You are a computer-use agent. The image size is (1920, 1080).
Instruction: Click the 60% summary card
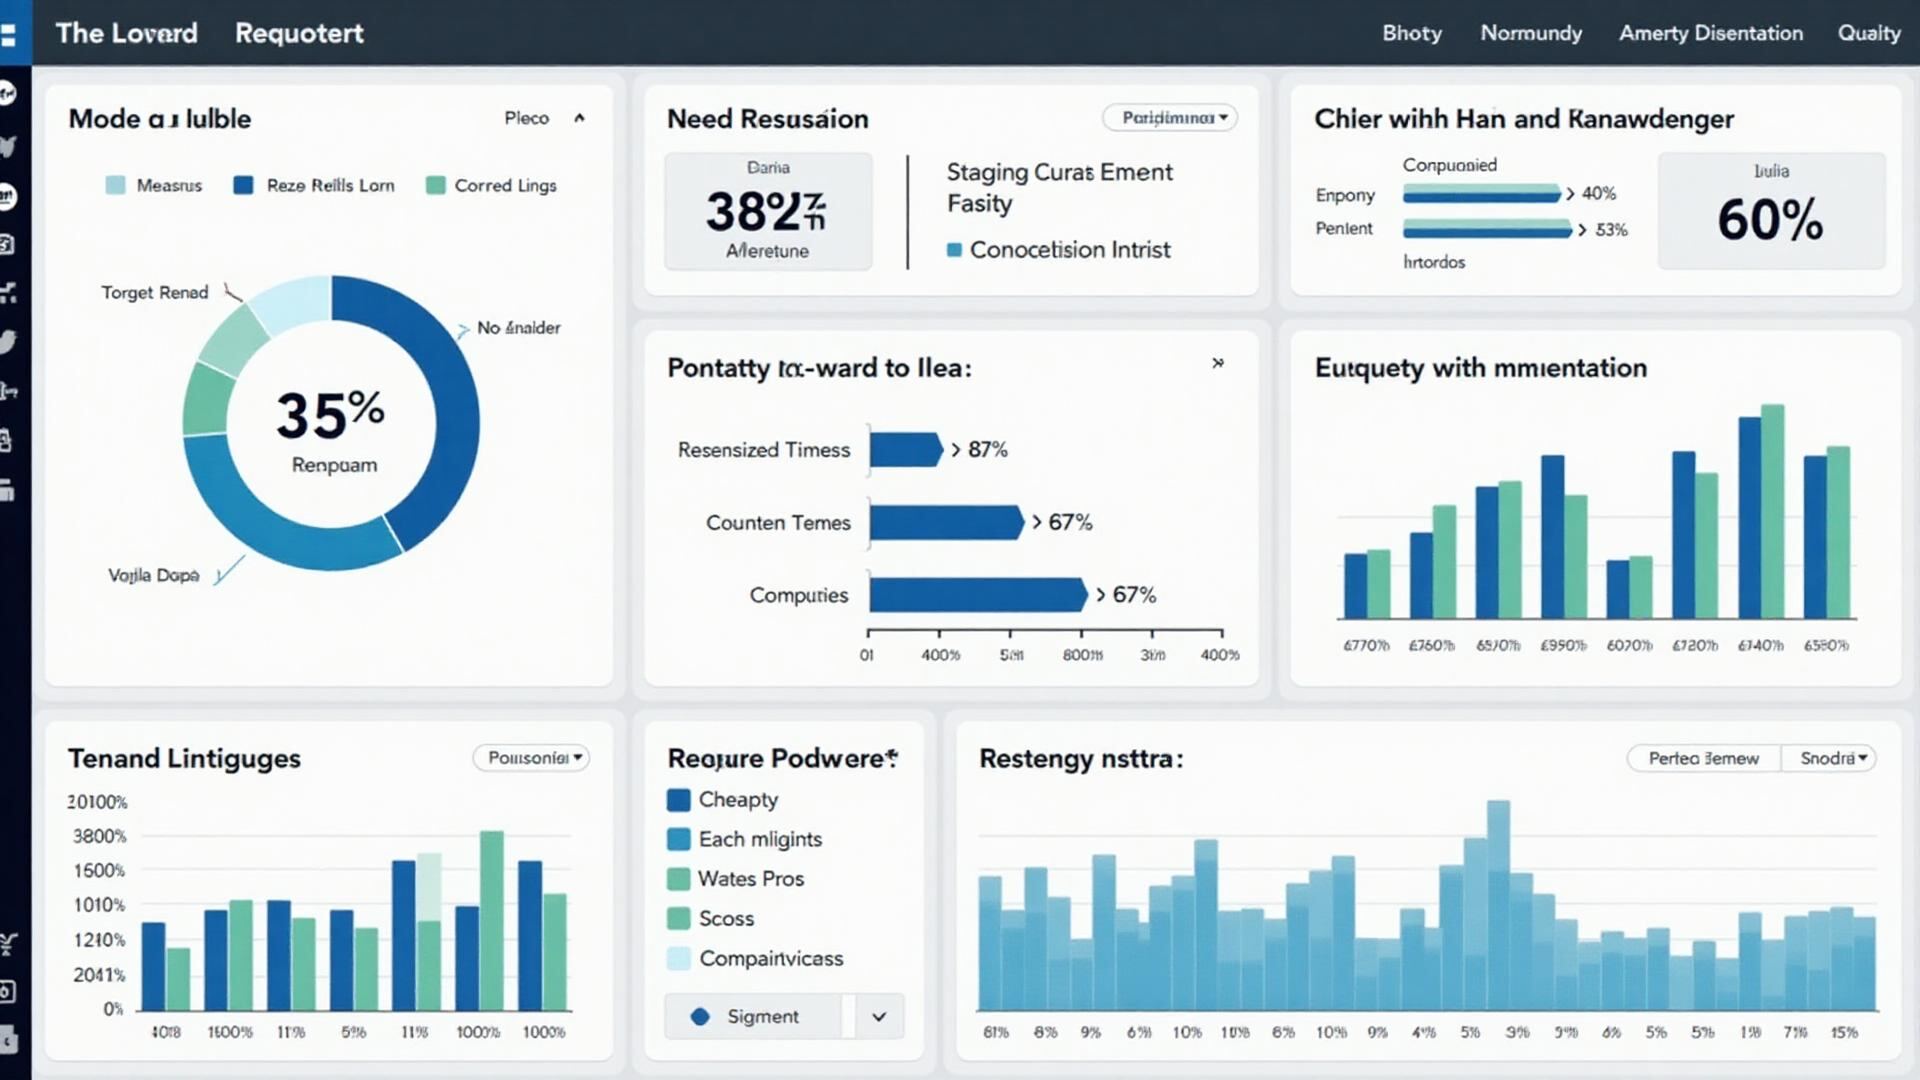tap(1771, 211)
